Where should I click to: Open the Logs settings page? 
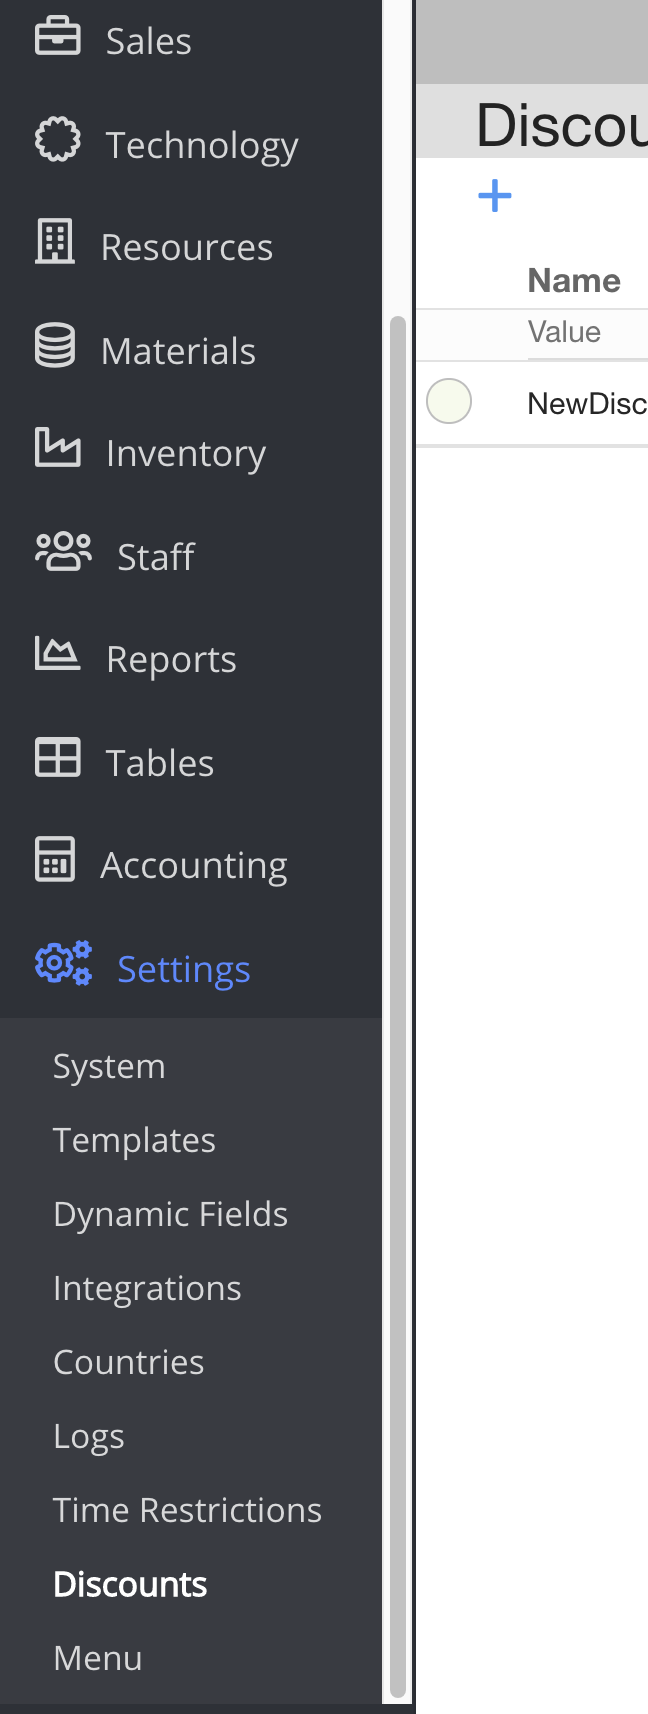click(x=89, y=1436)
